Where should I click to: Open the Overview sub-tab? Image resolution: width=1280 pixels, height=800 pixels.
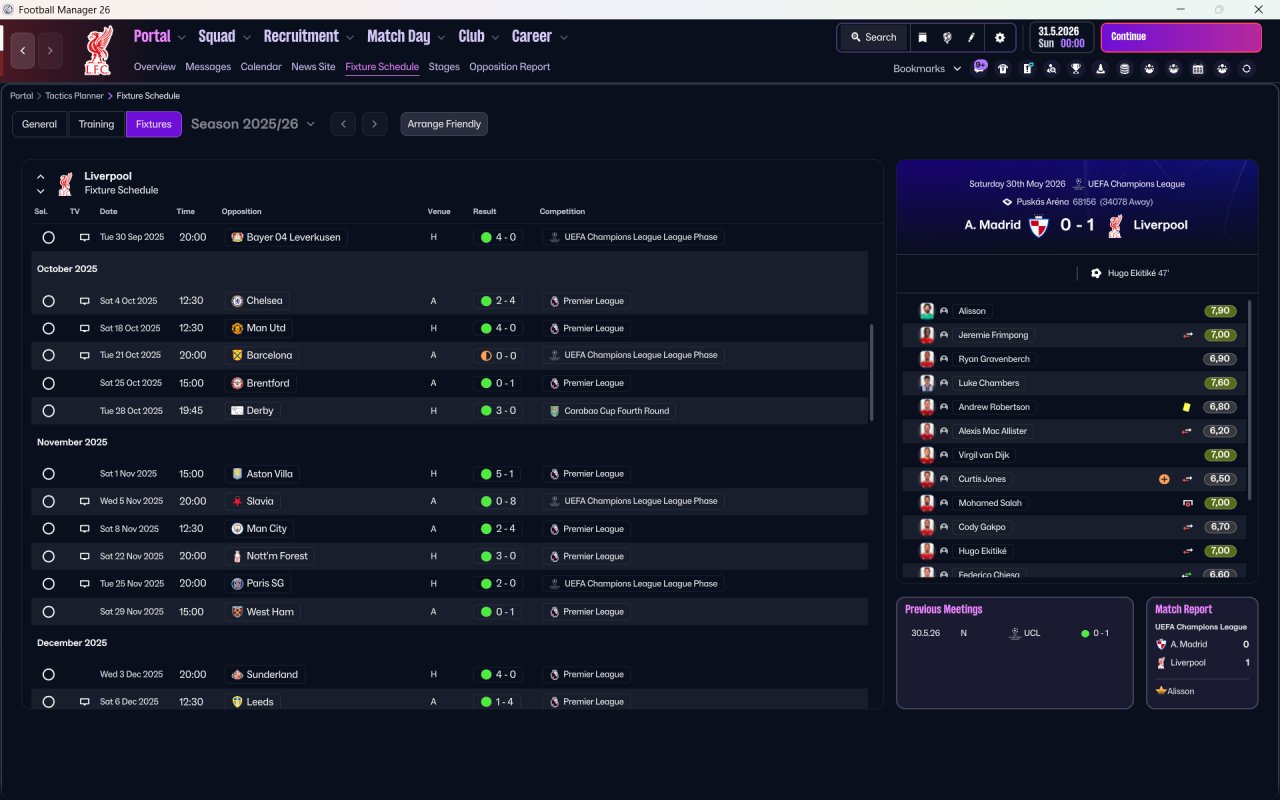click(x=155, y=67)
